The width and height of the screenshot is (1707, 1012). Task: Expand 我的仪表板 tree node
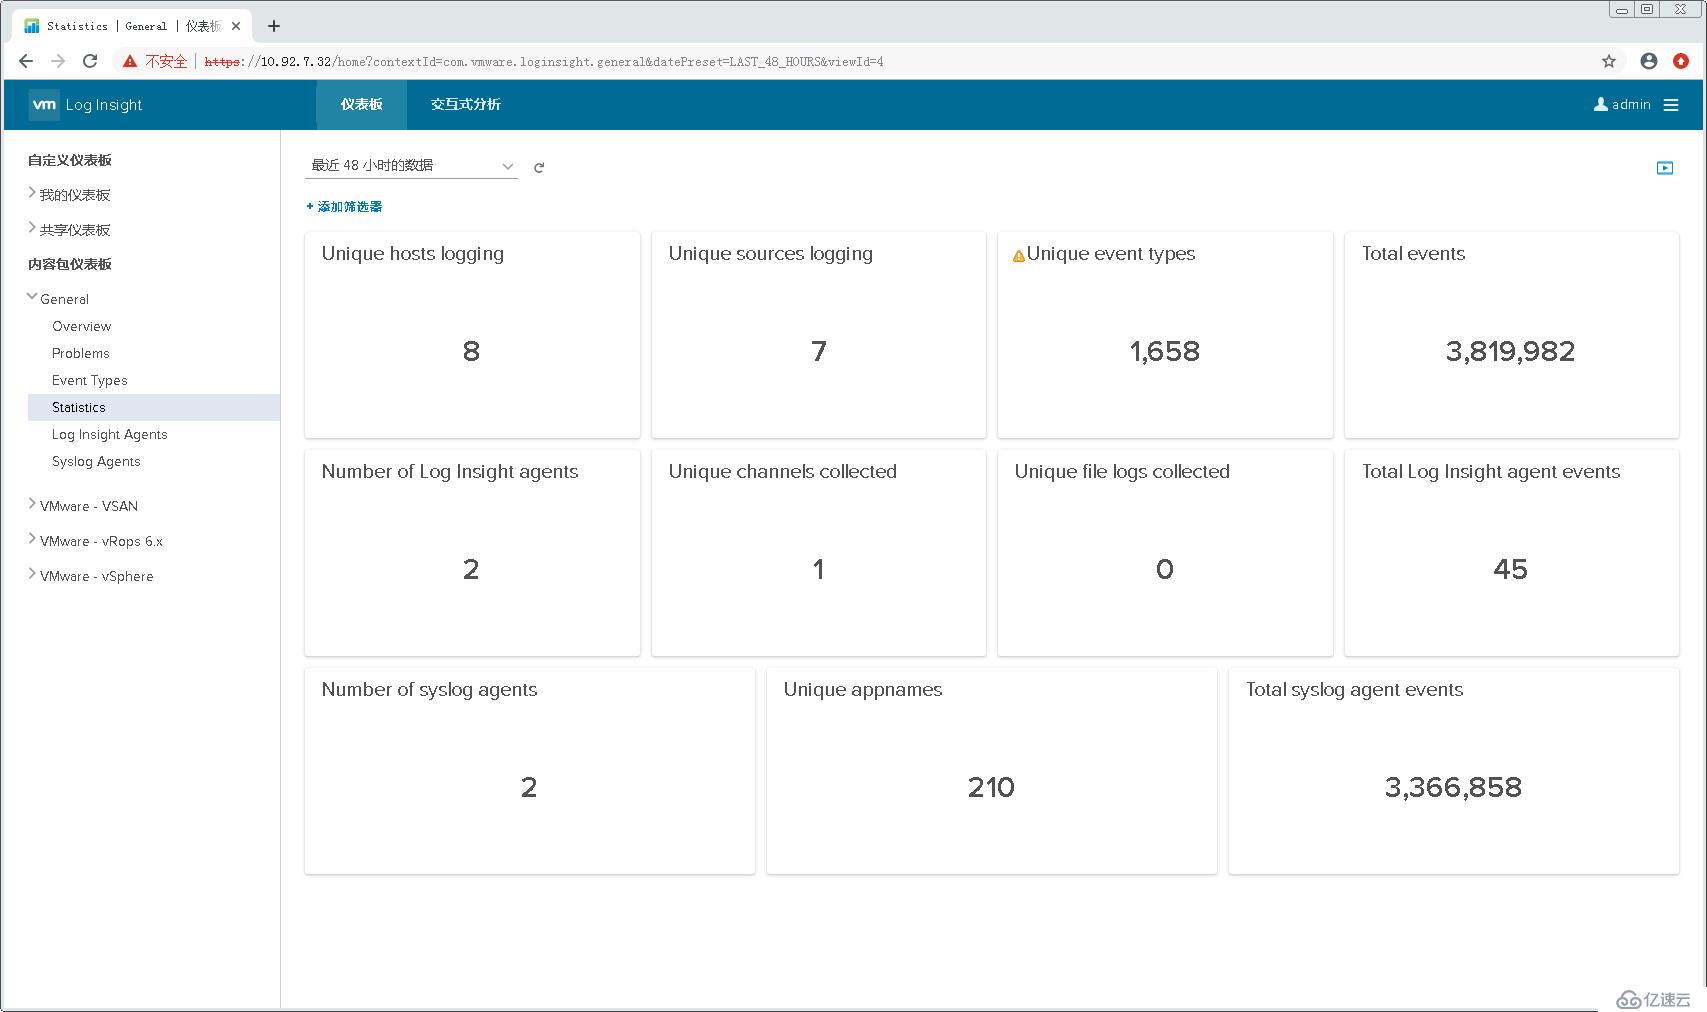click(32, 193)
